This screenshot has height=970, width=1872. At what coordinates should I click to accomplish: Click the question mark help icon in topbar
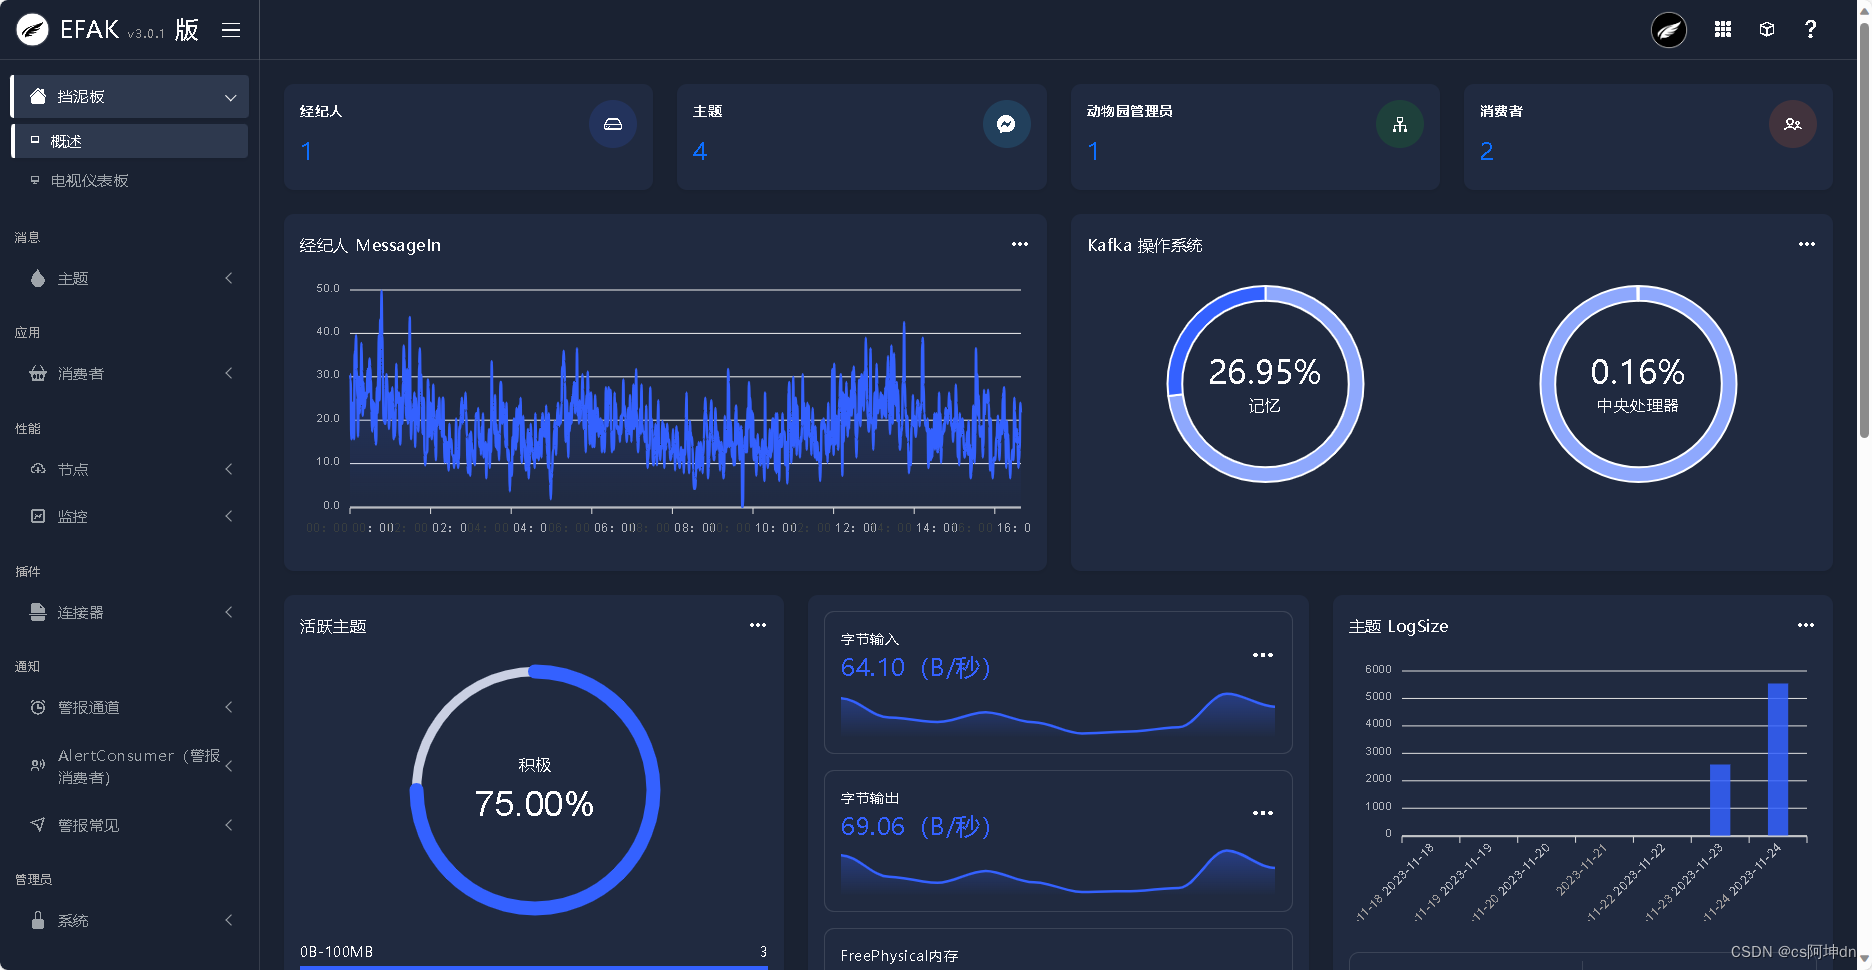(x=1810, y=29)
